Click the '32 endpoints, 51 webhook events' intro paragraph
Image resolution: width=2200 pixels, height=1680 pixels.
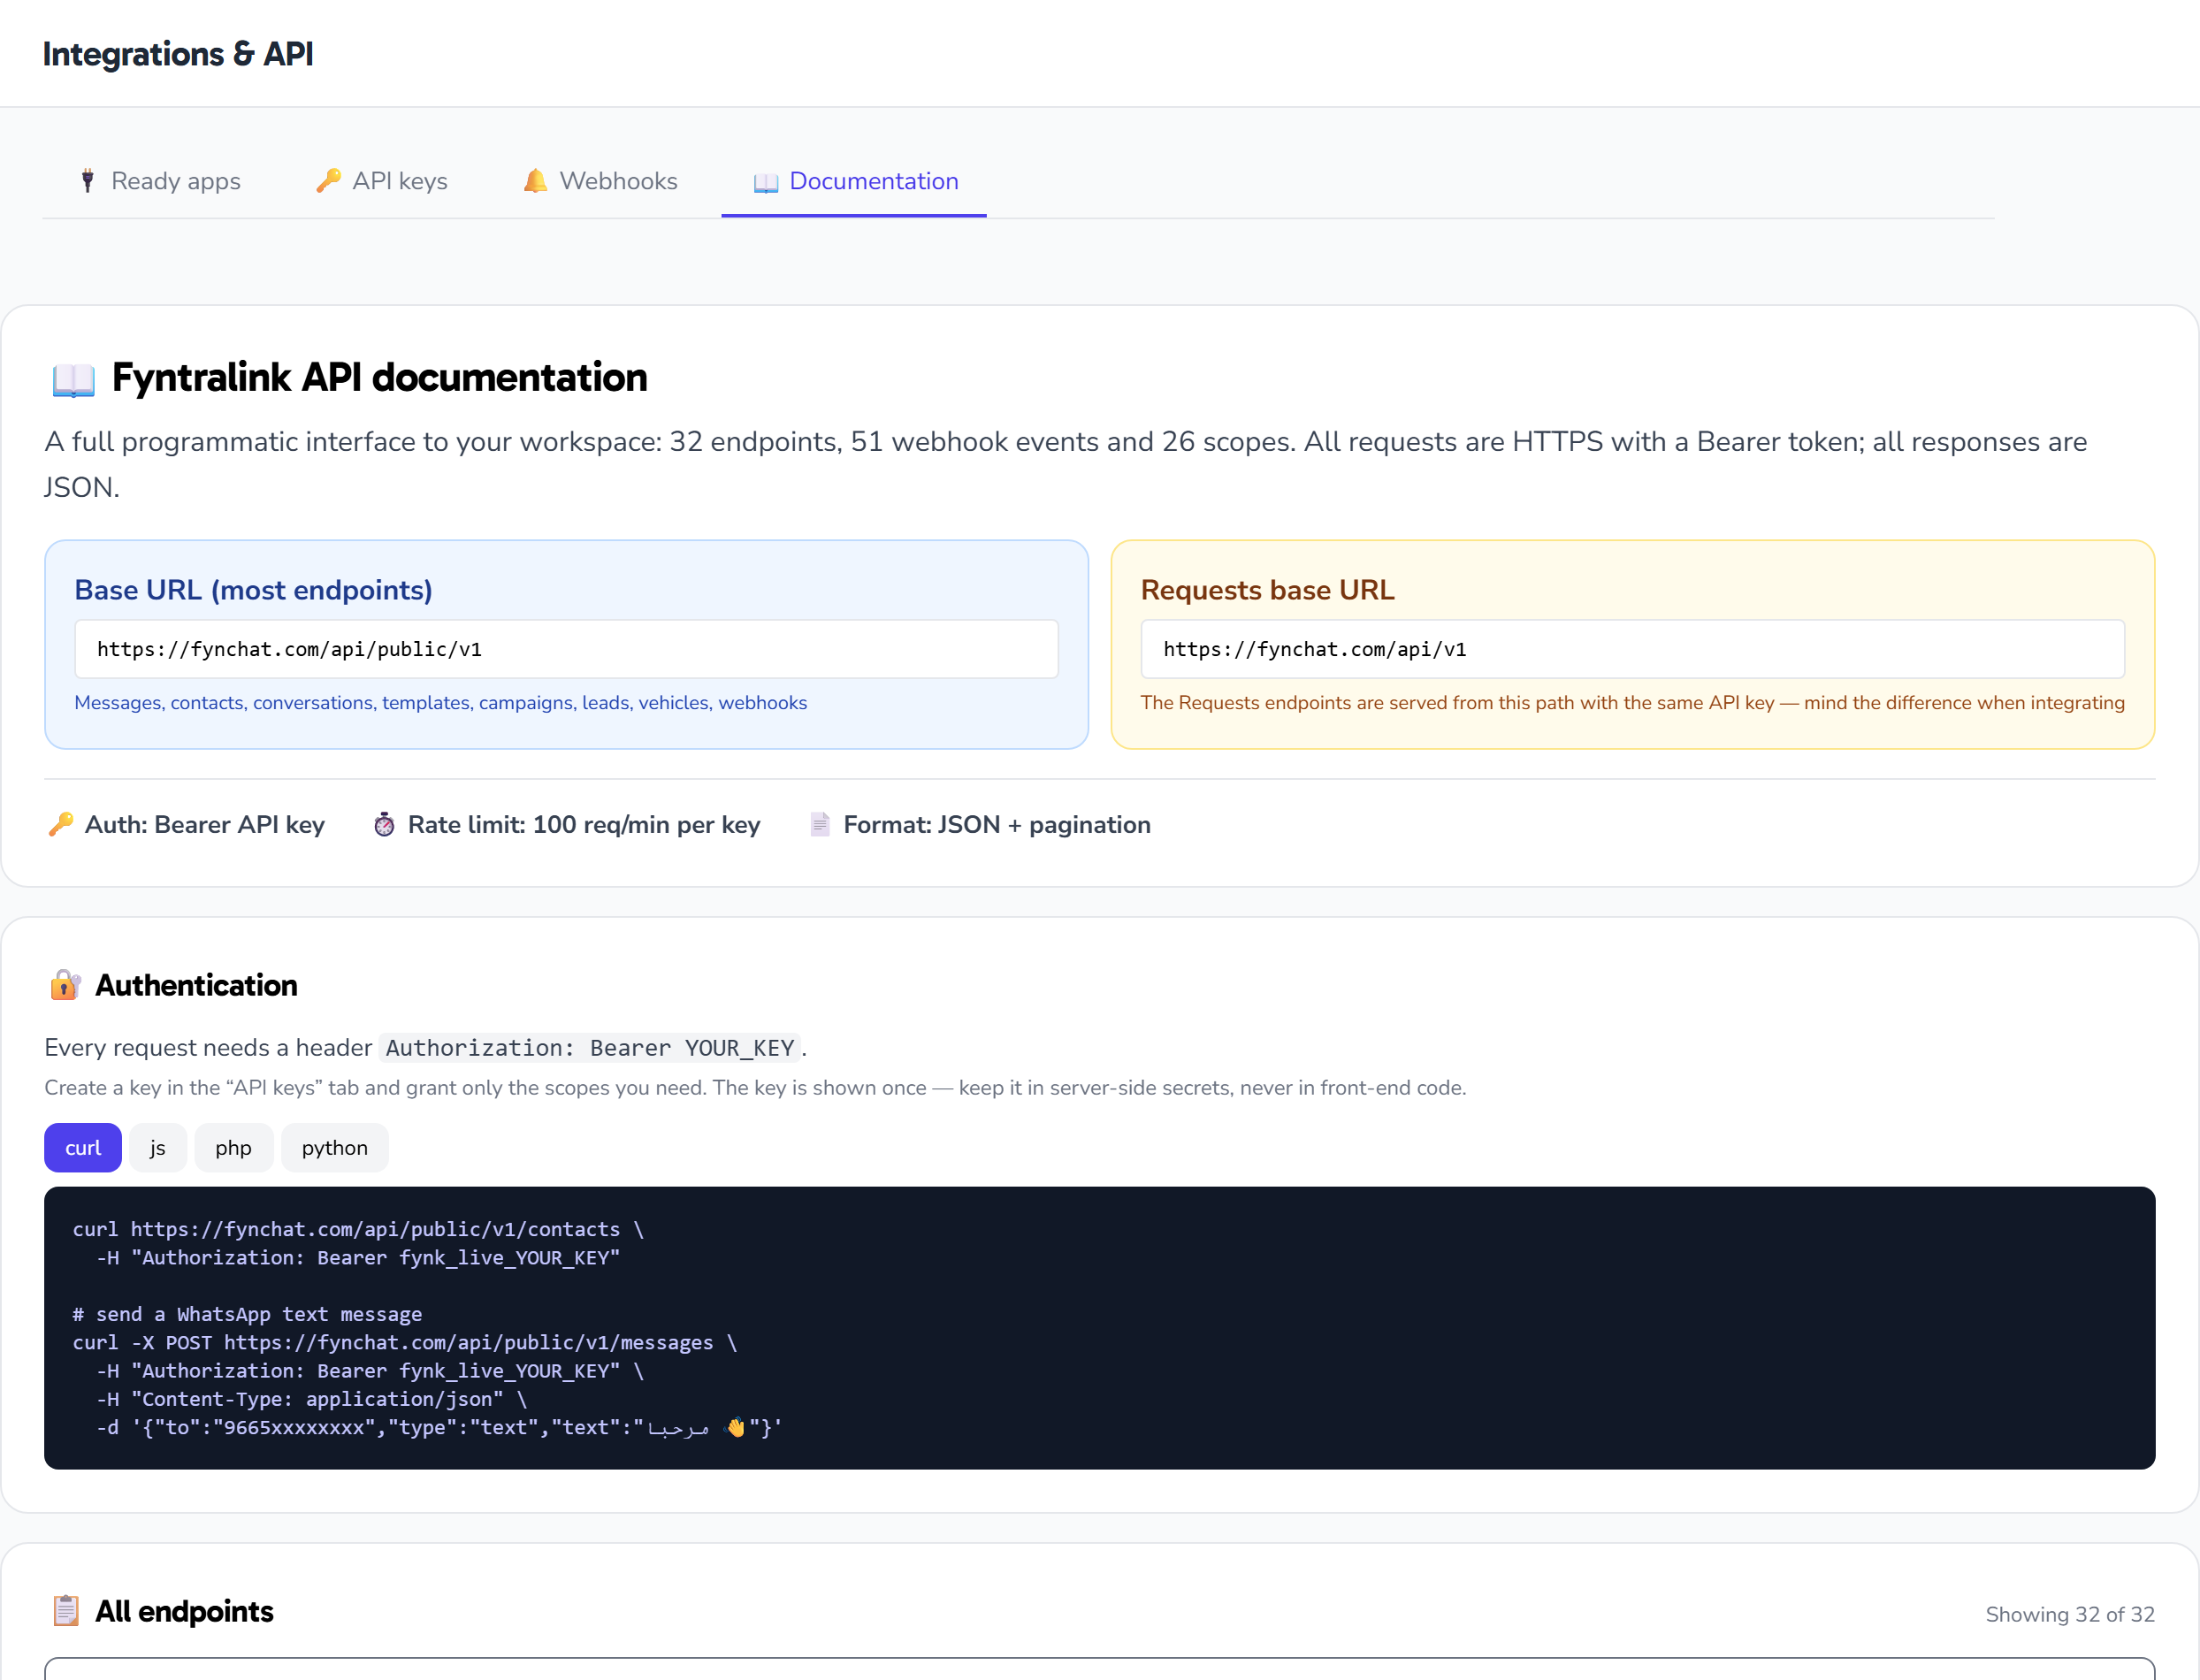1066,464
